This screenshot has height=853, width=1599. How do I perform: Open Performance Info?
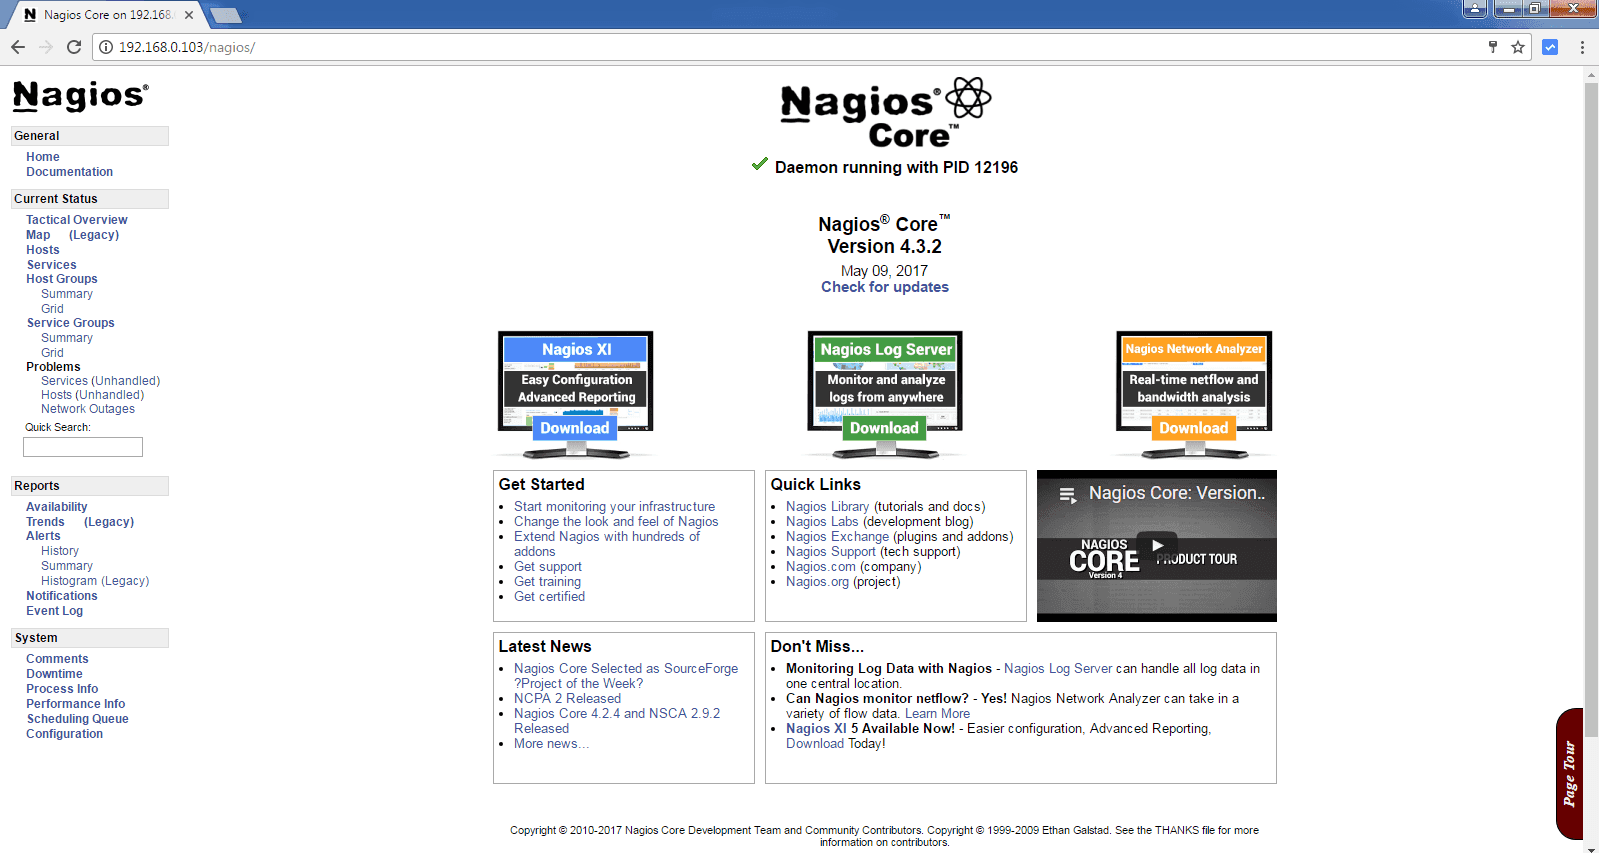[76, 704]
